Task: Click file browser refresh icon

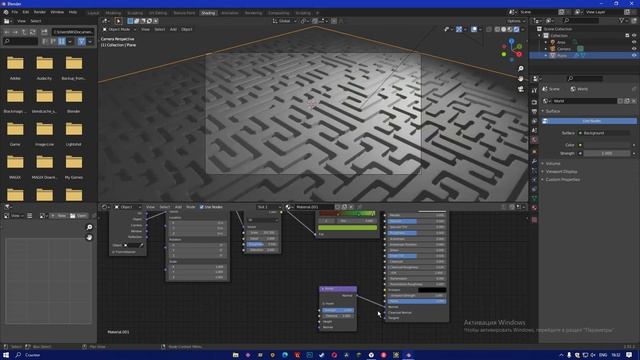Action: 33,32
